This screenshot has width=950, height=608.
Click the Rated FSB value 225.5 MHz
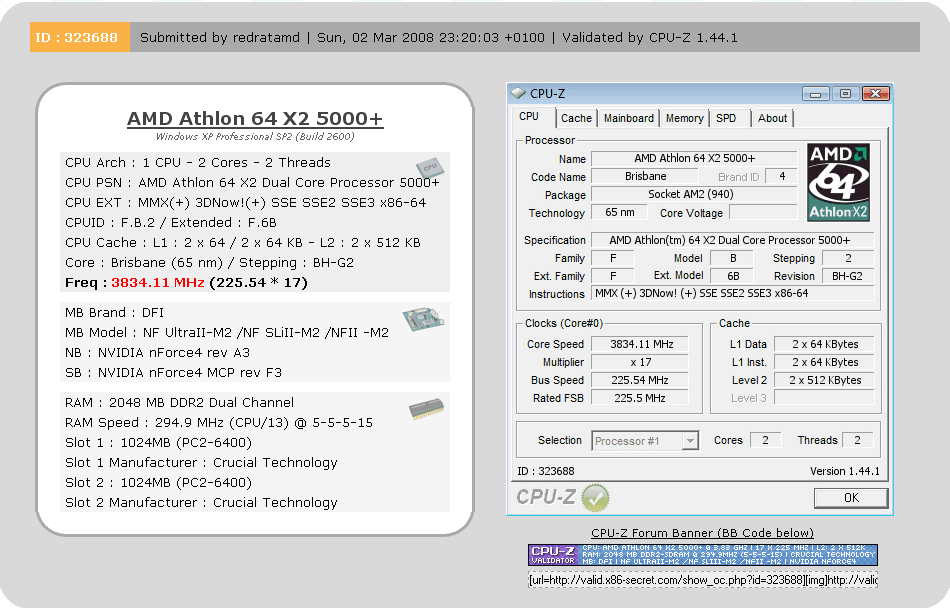(640, 398)
